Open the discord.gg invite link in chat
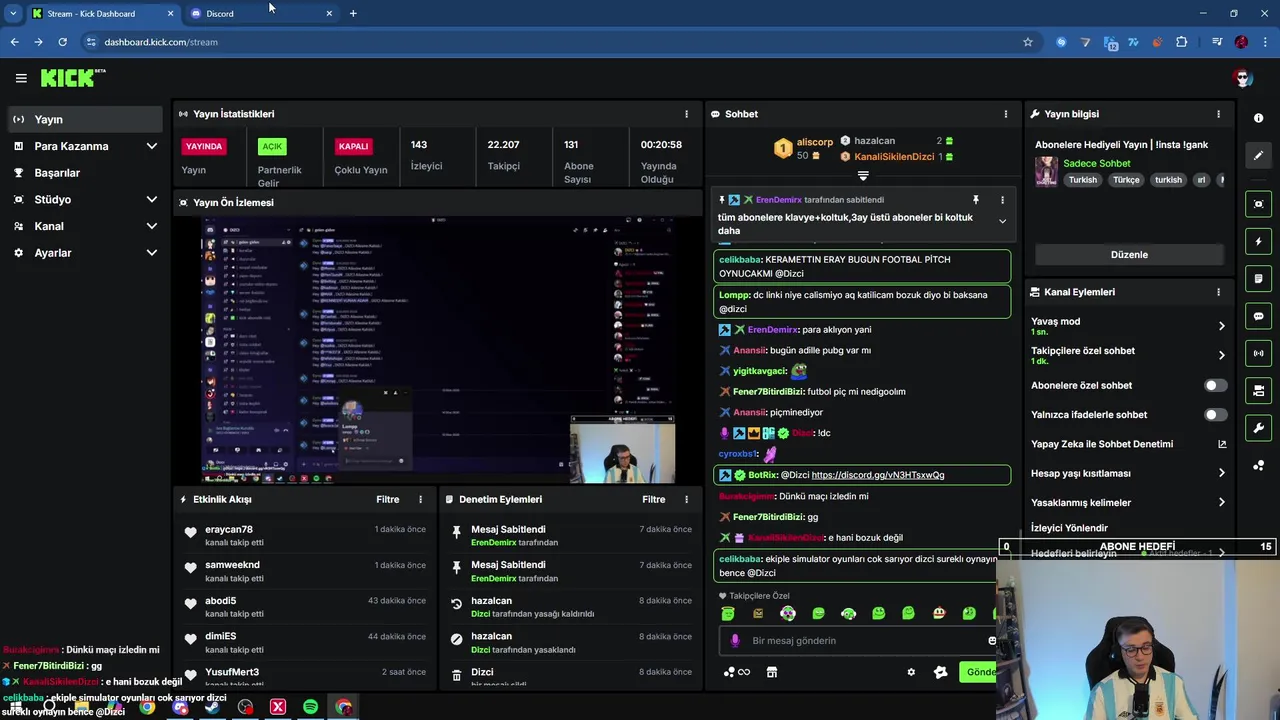The image size is (1280, 720). [x=878, y=475]
